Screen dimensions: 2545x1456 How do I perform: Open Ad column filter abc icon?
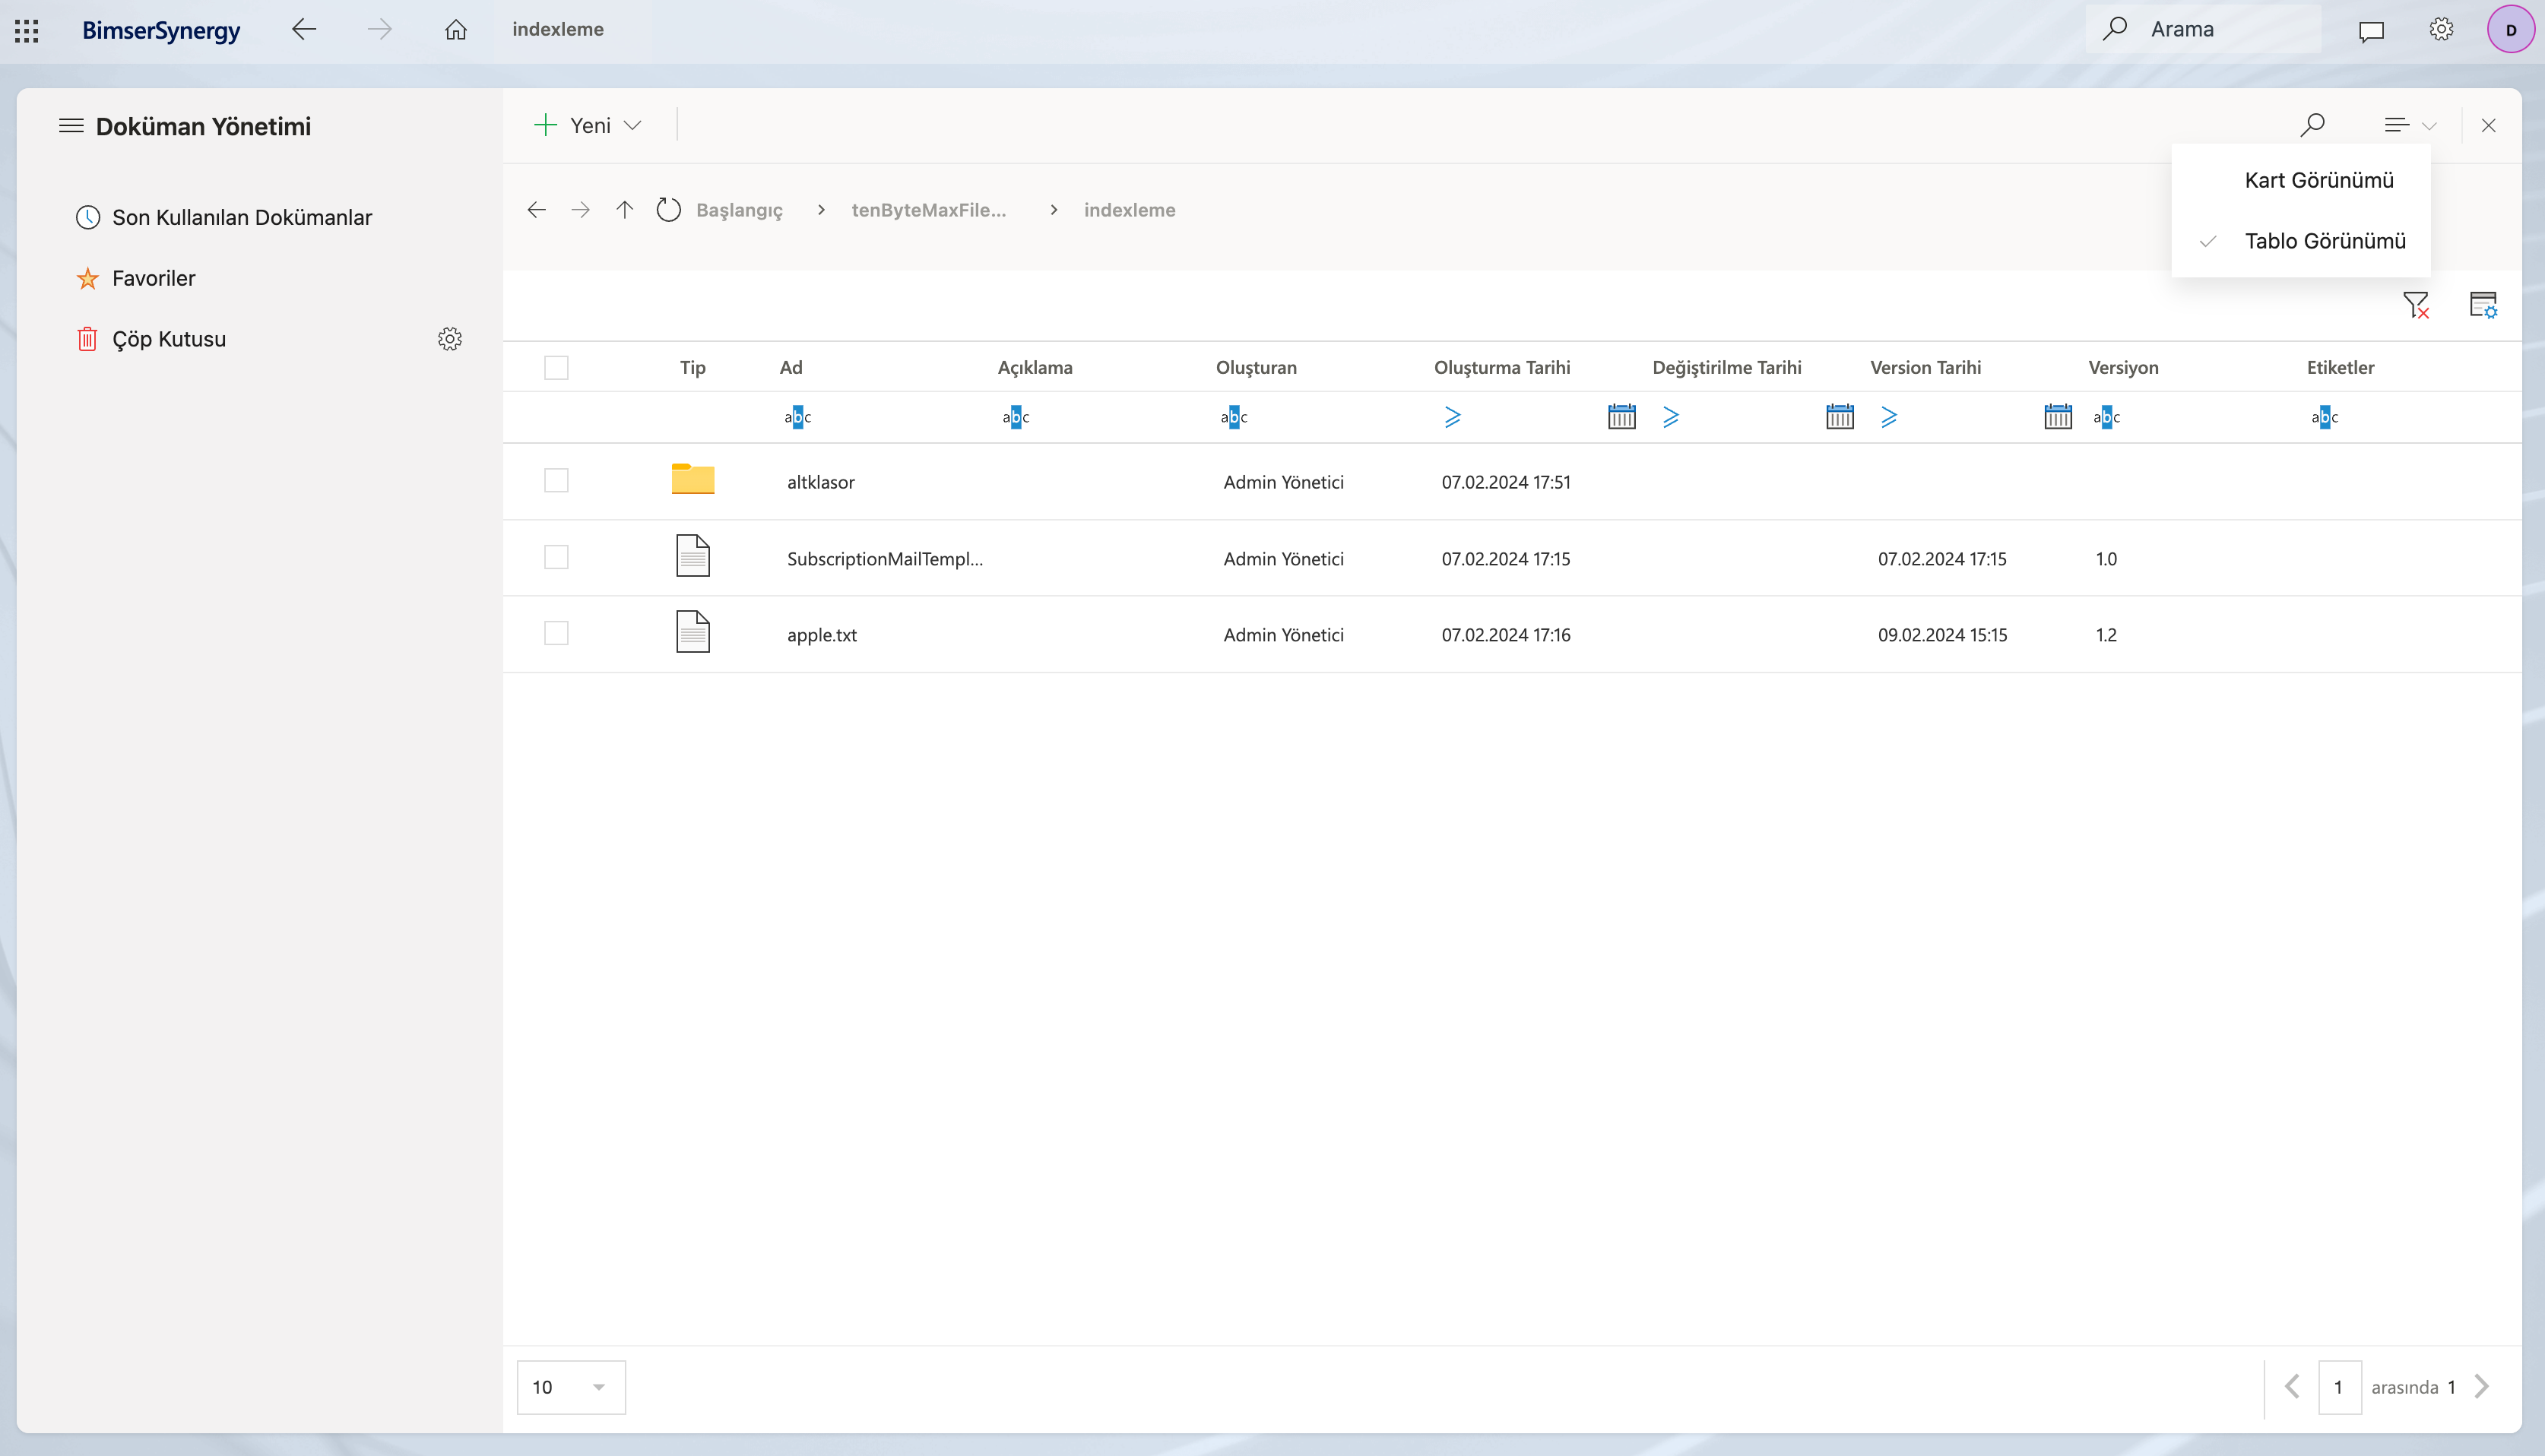797,417
